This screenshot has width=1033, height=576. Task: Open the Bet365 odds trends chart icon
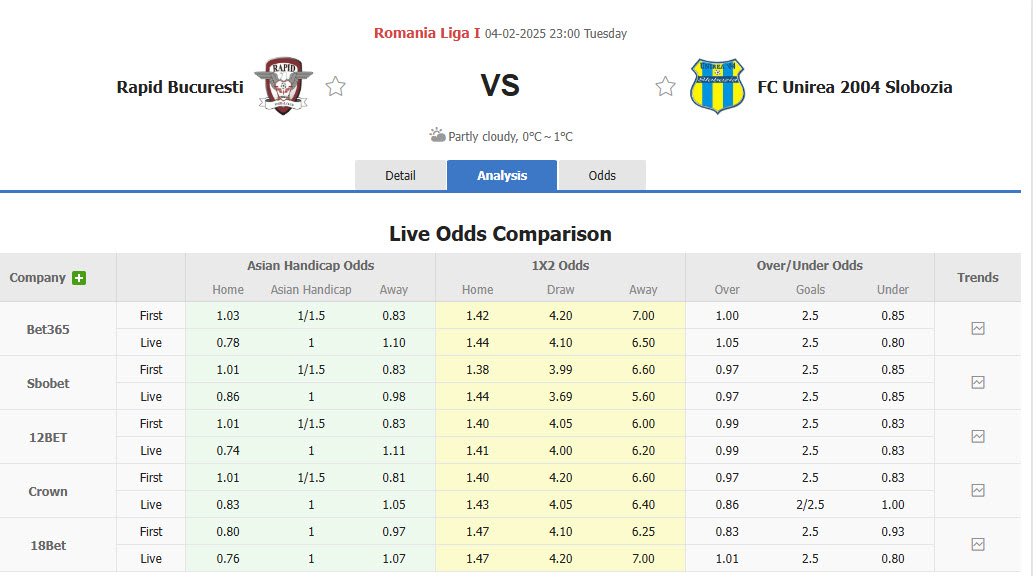point(977,329)
